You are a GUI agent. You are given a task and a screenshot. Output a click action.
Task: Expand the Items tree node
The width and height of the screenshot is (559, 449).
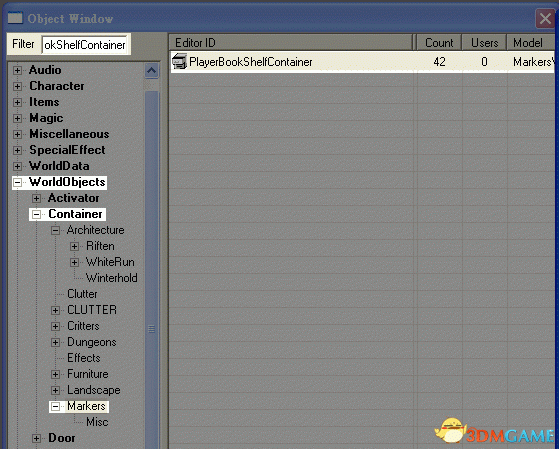[x=17, y=102]
